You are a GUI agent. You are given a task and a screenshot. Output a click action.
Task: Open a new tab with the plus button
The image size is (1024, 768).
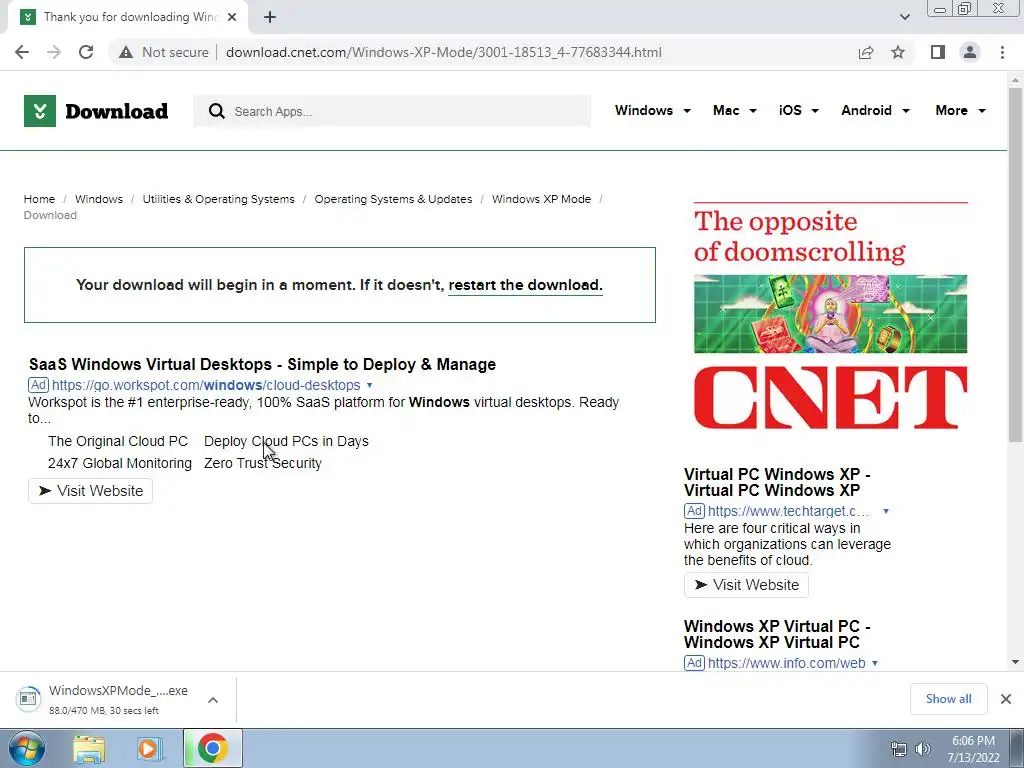pos(270,17)
